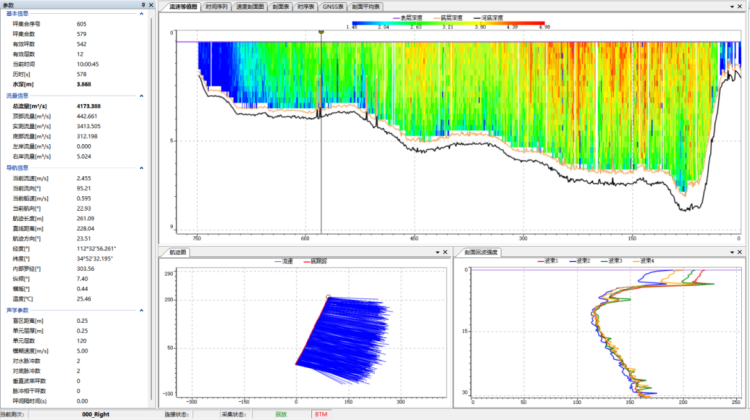Toggle the 流速 legend entry in track chart
Screen dimensions: 750x420
pyautogui.click(x=284, y=261)
